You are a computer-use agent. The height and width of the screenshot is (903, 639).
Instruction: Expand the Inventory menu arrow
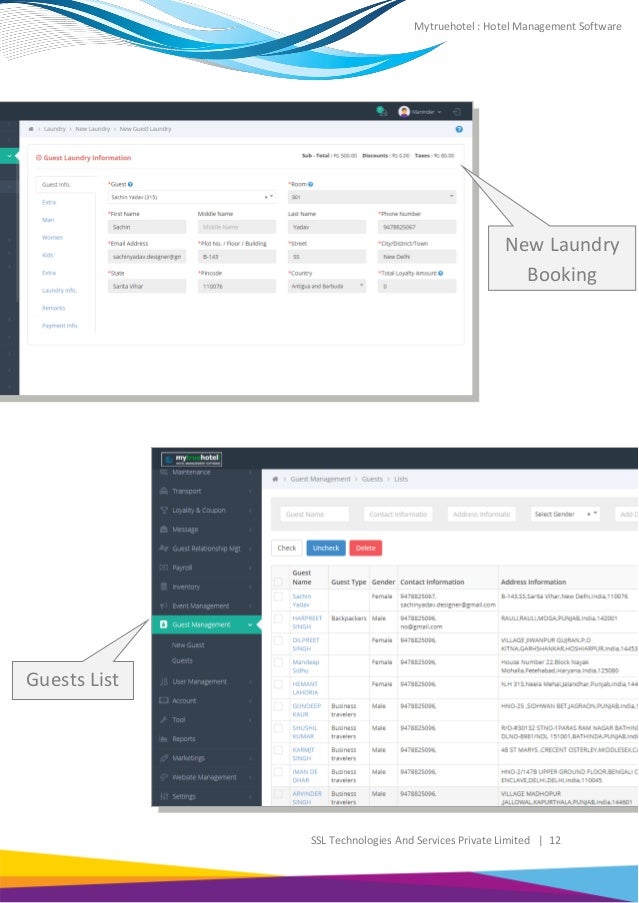(250, 587)
